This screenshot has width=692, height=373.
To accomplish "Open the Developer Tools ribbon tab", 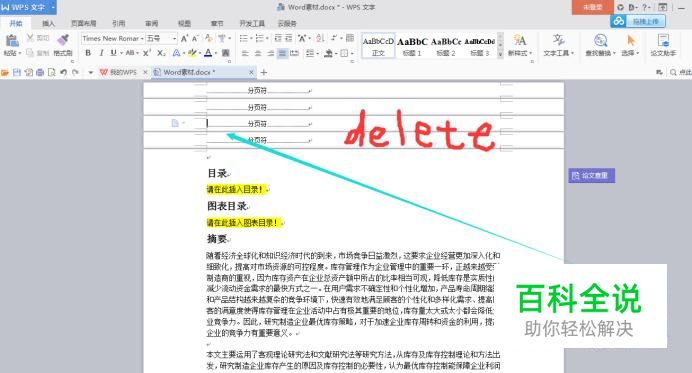I will (252, 23).
